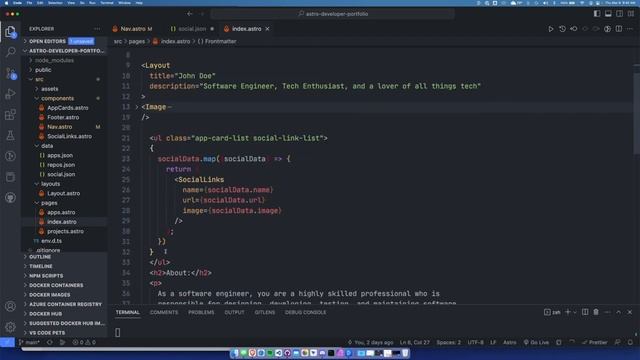Expand the public folder

[x=43, y=70]
